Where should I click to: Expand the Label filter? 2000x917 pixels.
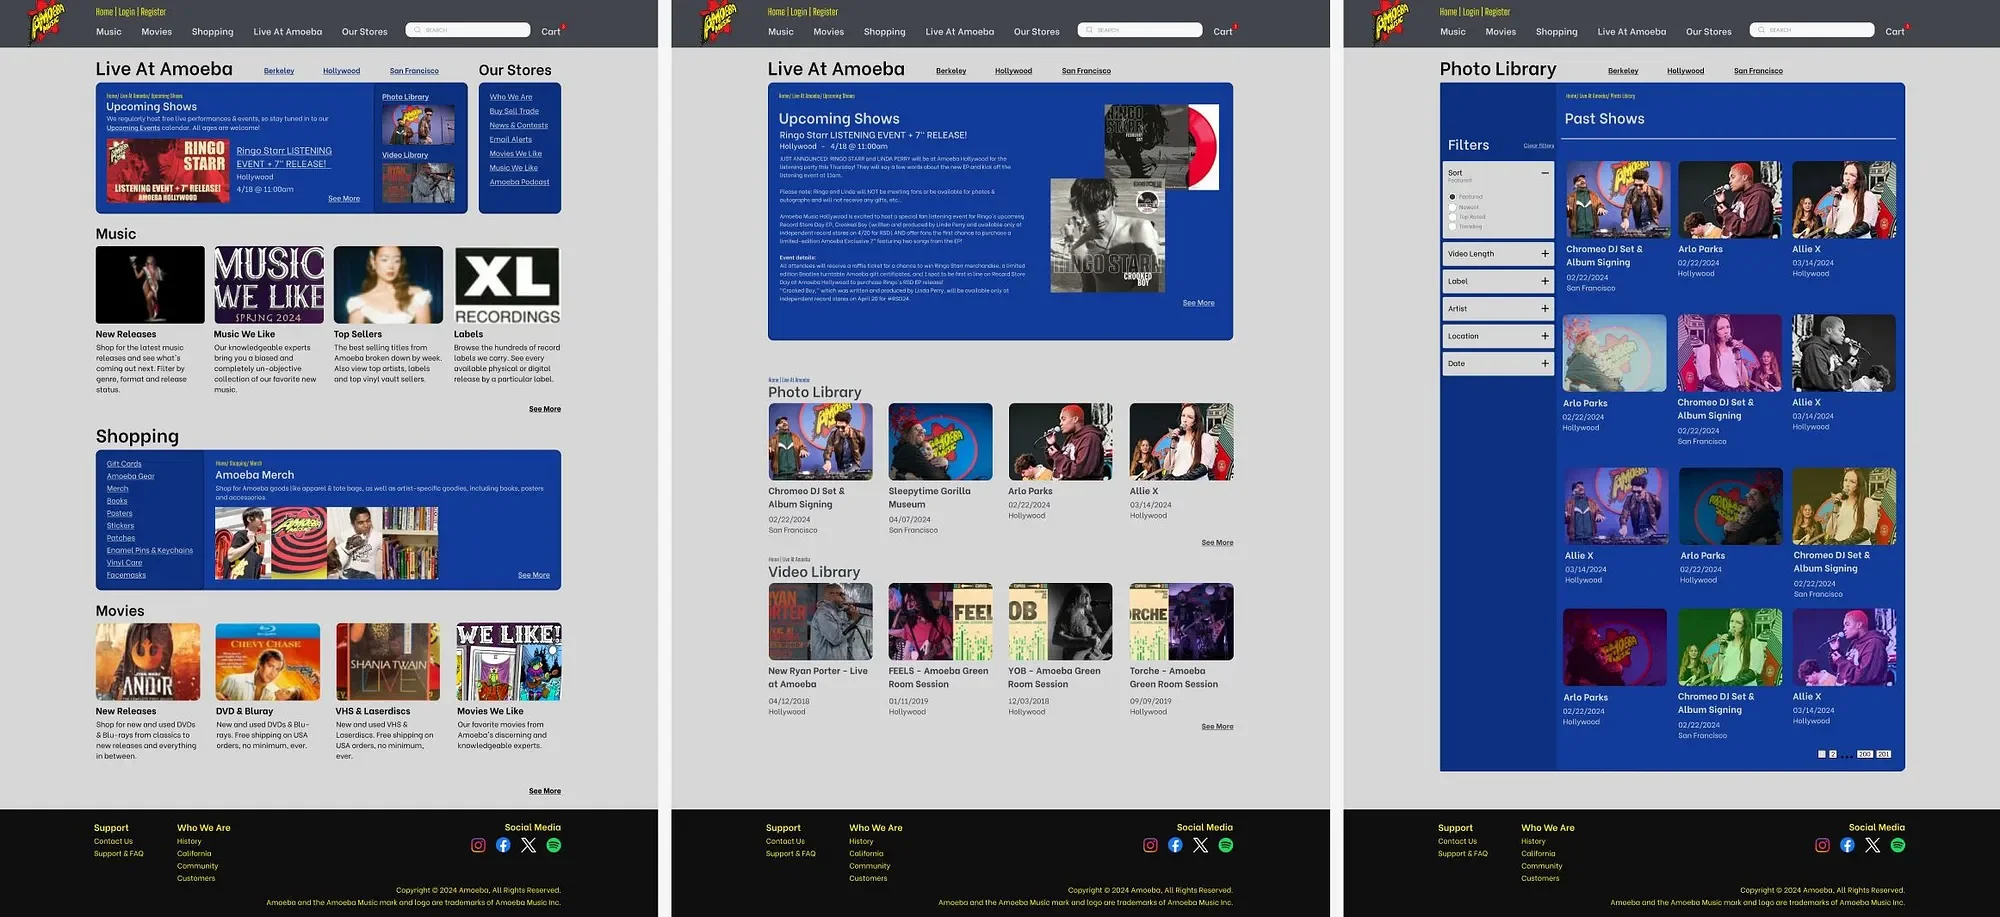(1545, 281)
